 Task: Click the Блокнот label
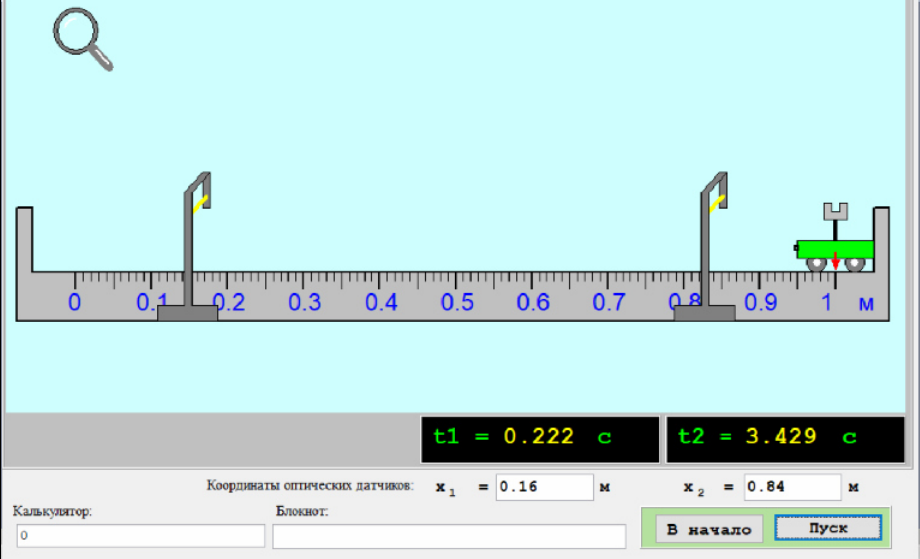tap(302, 511)
